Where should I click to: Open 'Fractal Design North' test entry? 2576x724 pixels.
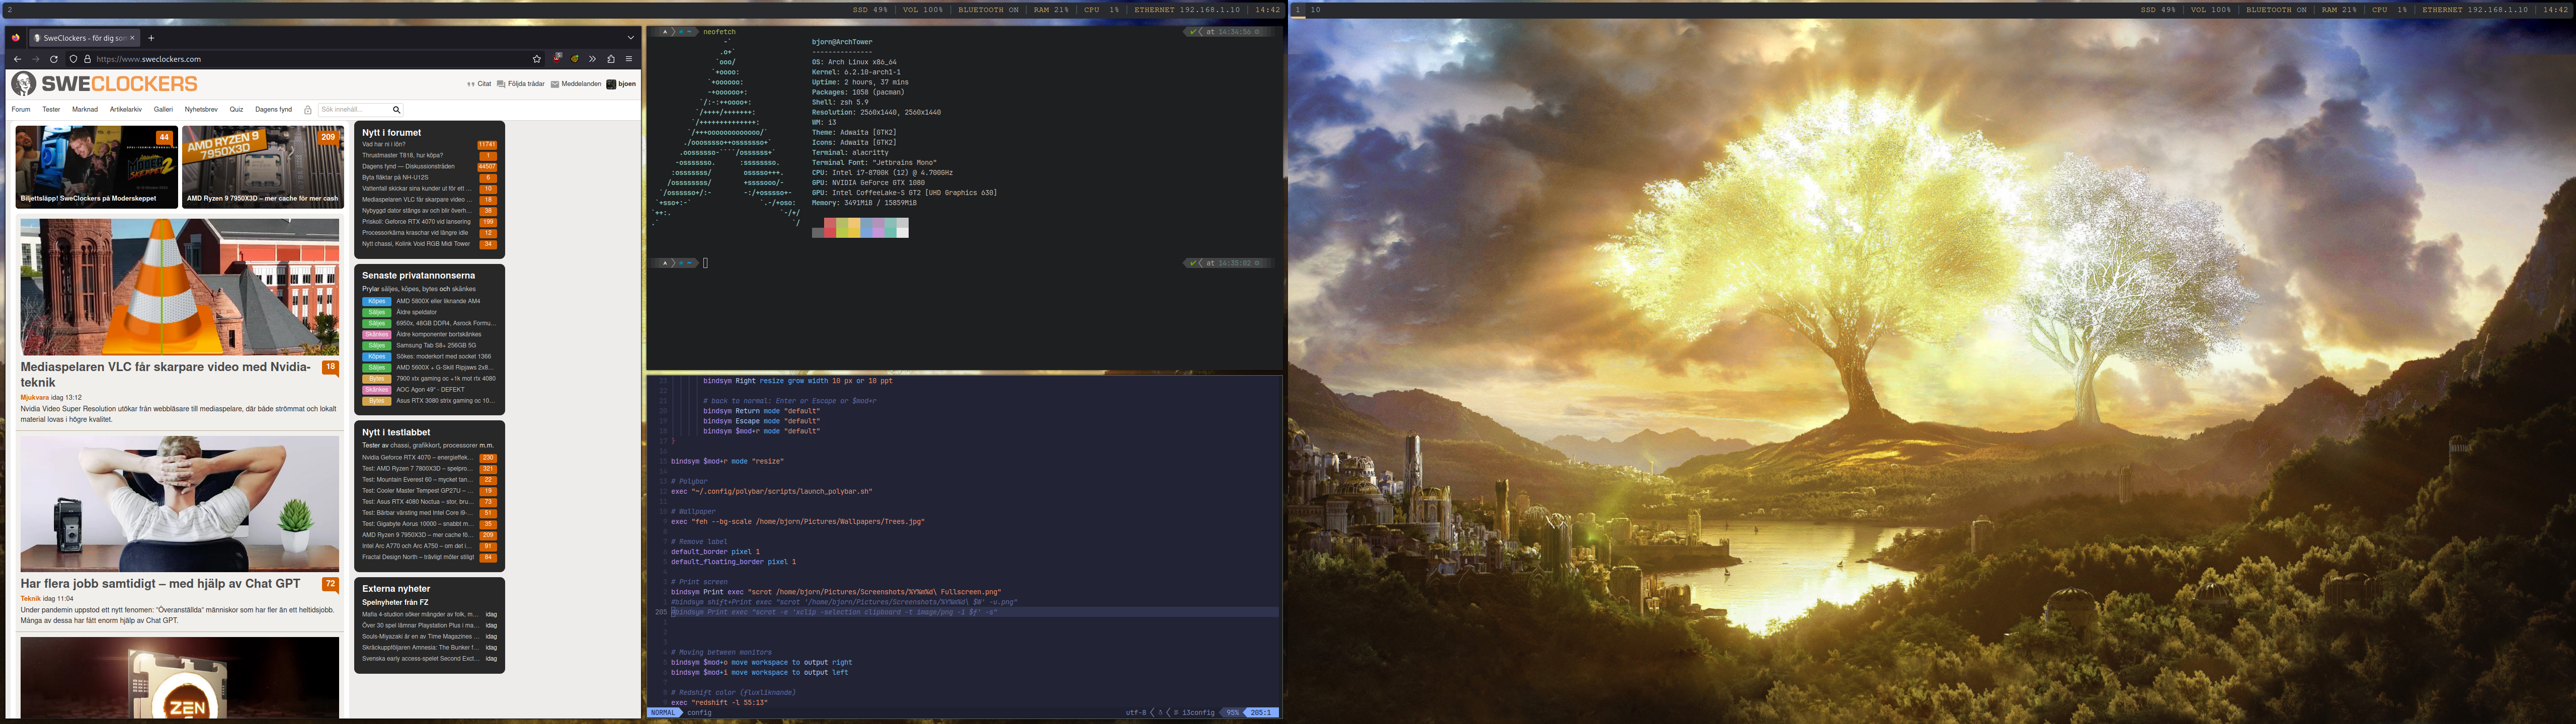pyautogui.click(x=418, y=557)
